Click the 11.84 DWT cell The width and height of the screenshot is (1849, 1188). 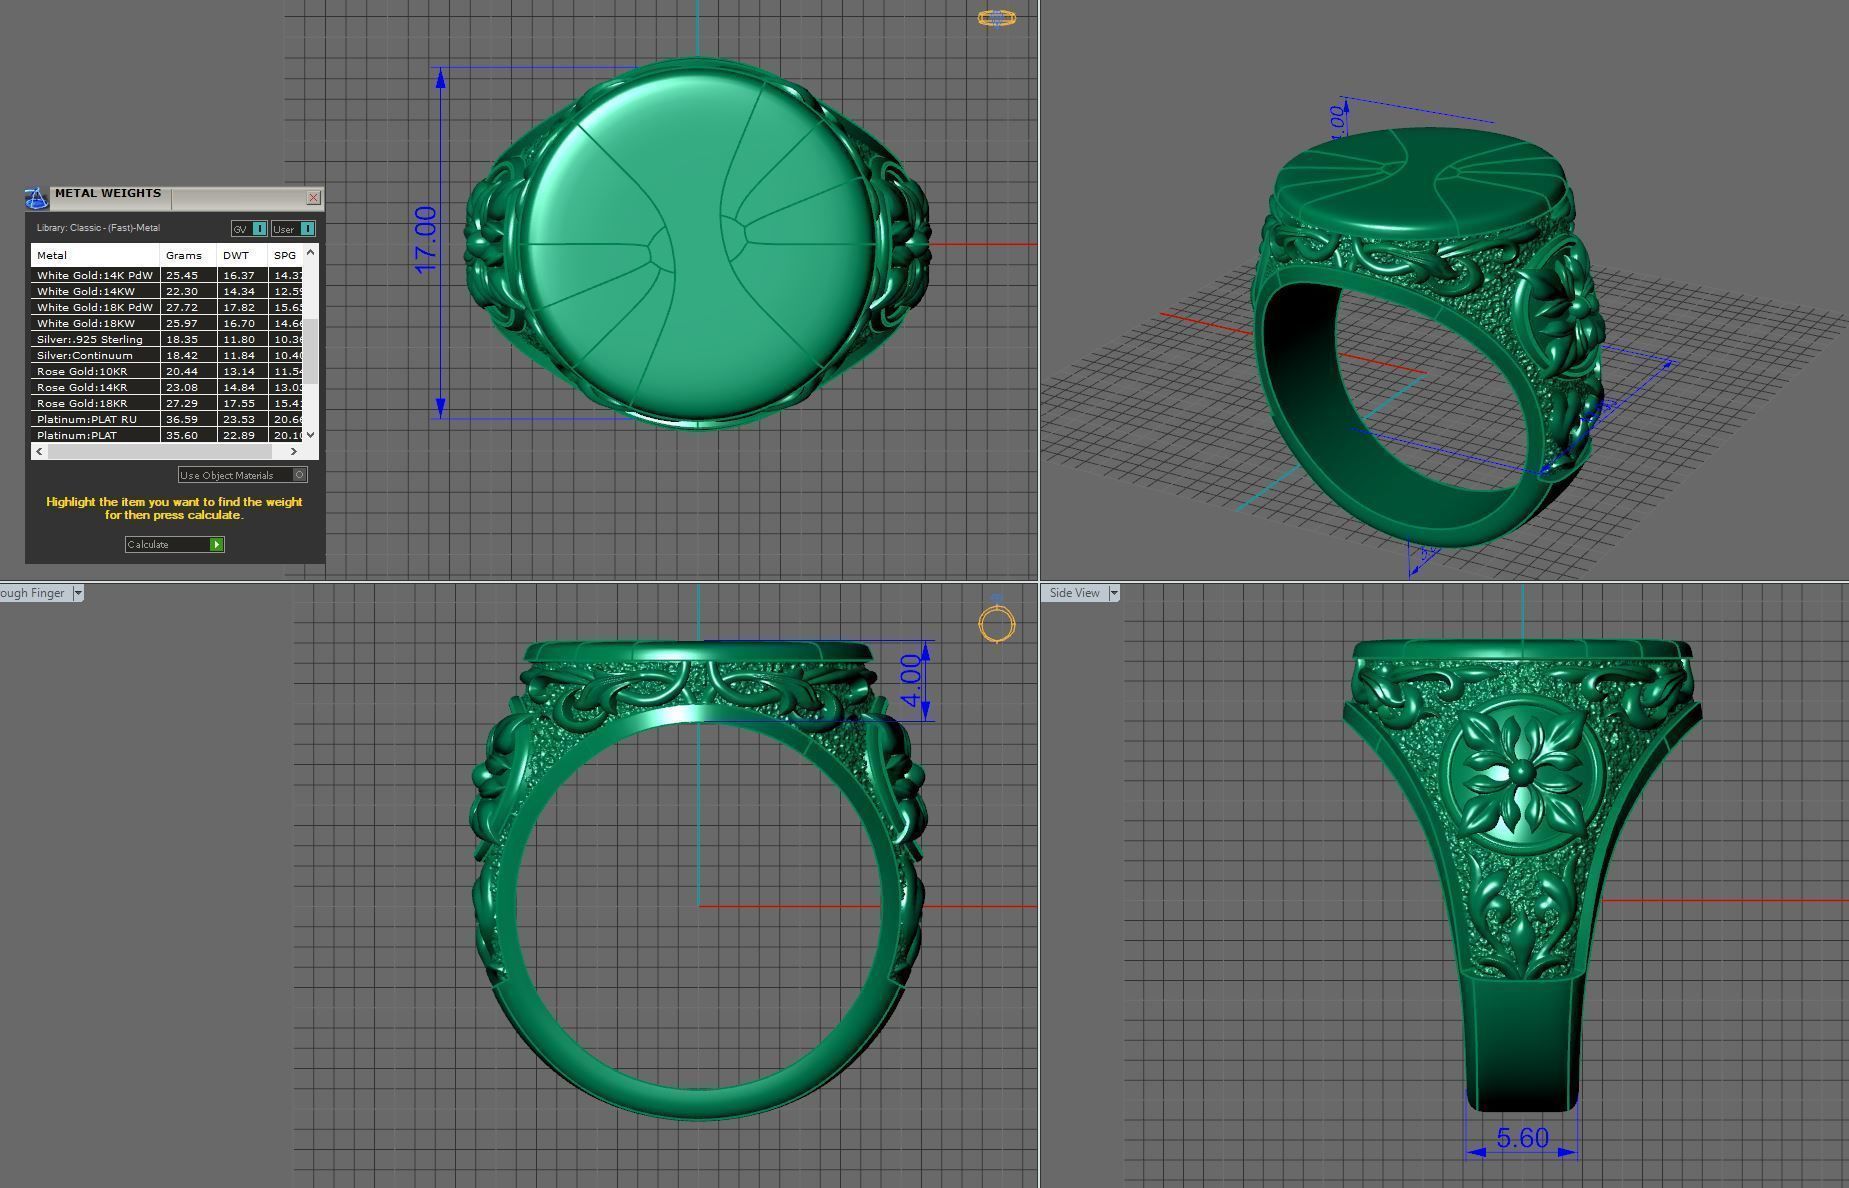click(242, 355)
